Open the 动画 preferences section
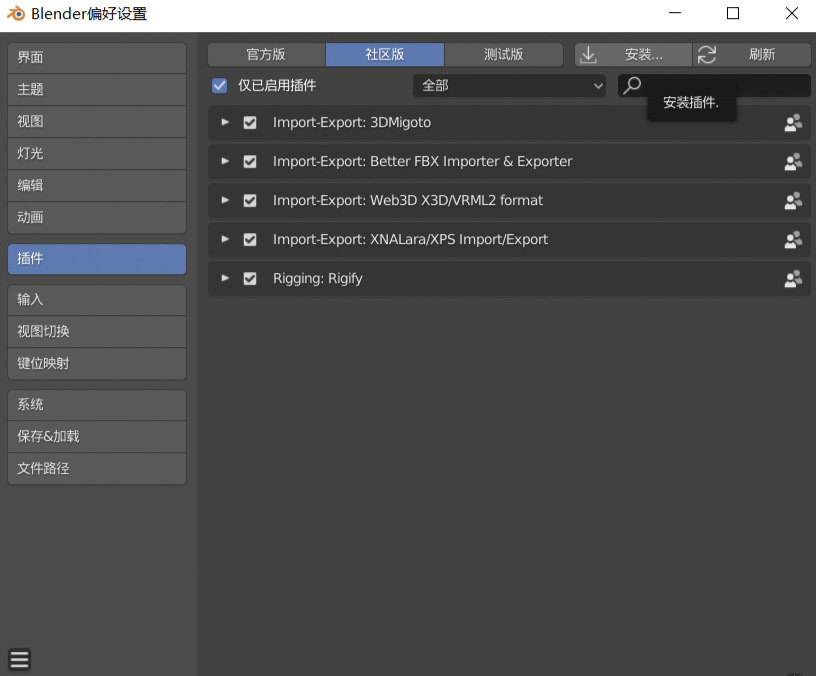The image size is (816, 676). point(97,218)
